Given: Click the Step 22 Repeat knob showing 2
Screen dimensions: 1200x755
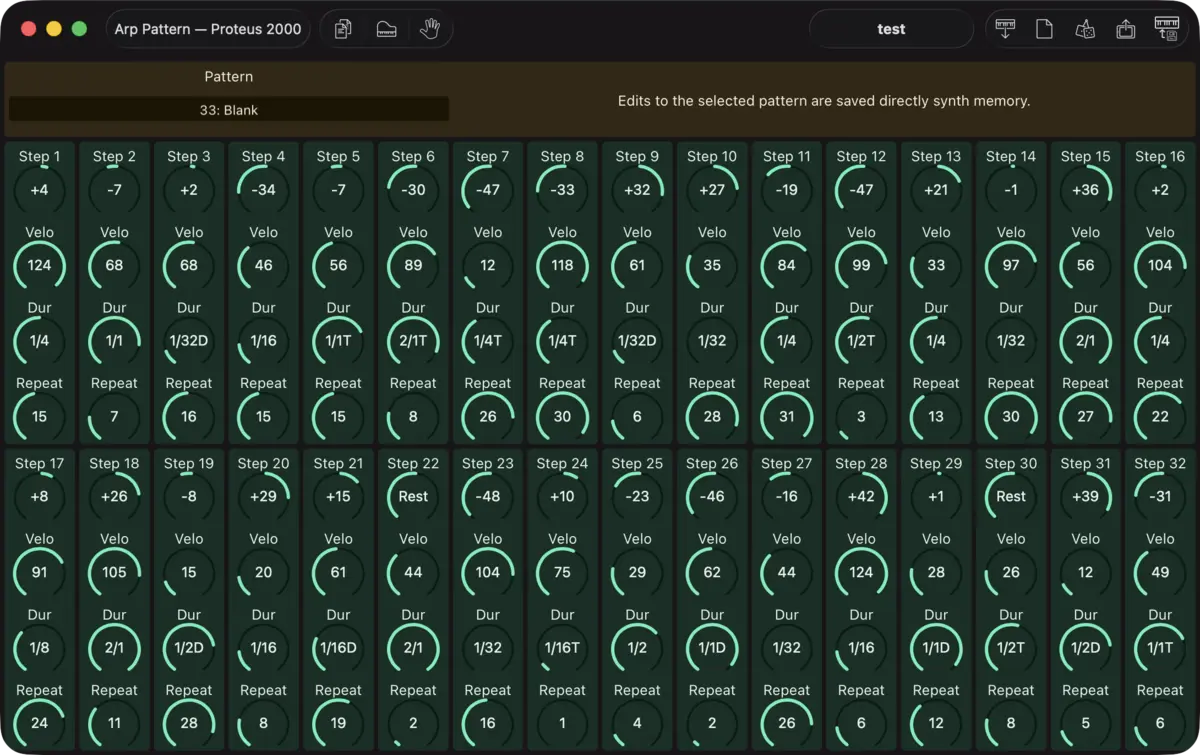Looking at the screenshot, I should click(413, 724).
